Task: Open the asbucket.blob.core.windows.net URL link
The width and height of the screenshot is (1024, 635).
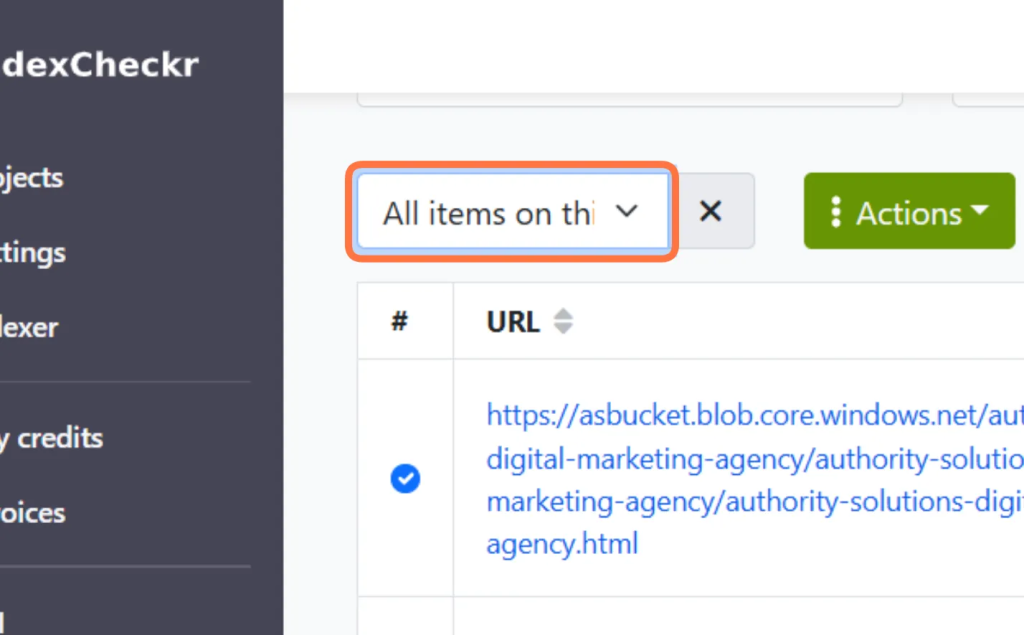Action: coord(755,479)
